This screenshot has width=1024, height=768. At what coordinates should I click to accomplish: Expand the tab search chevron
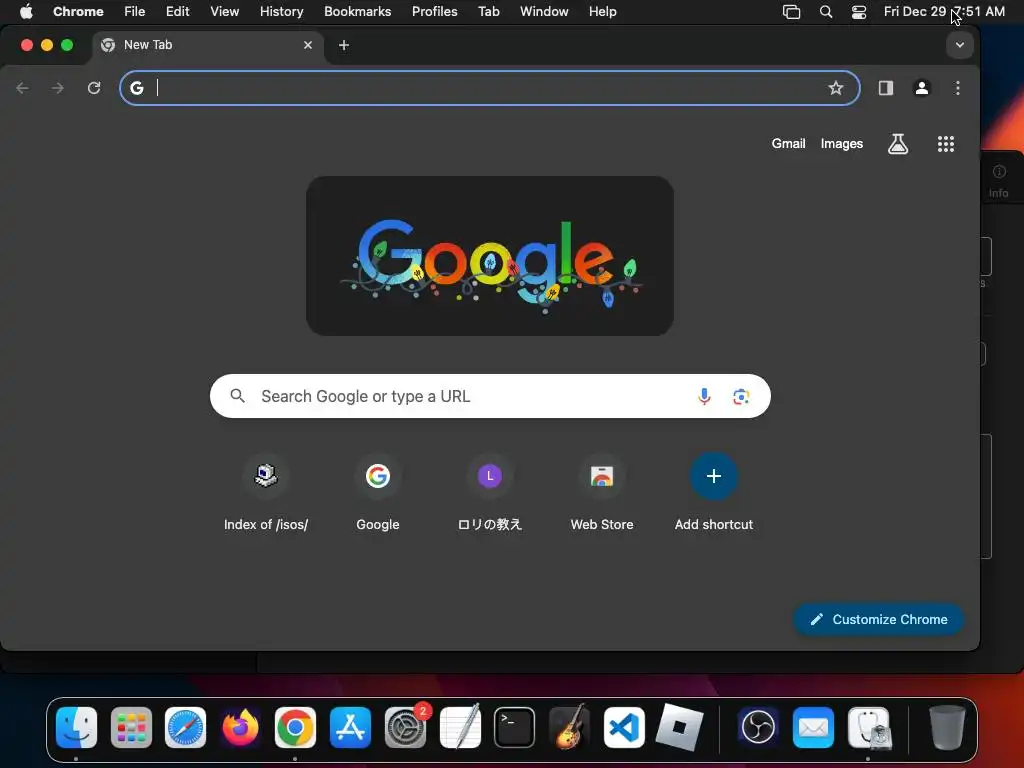pyautogui.click(x=959, y=45)
